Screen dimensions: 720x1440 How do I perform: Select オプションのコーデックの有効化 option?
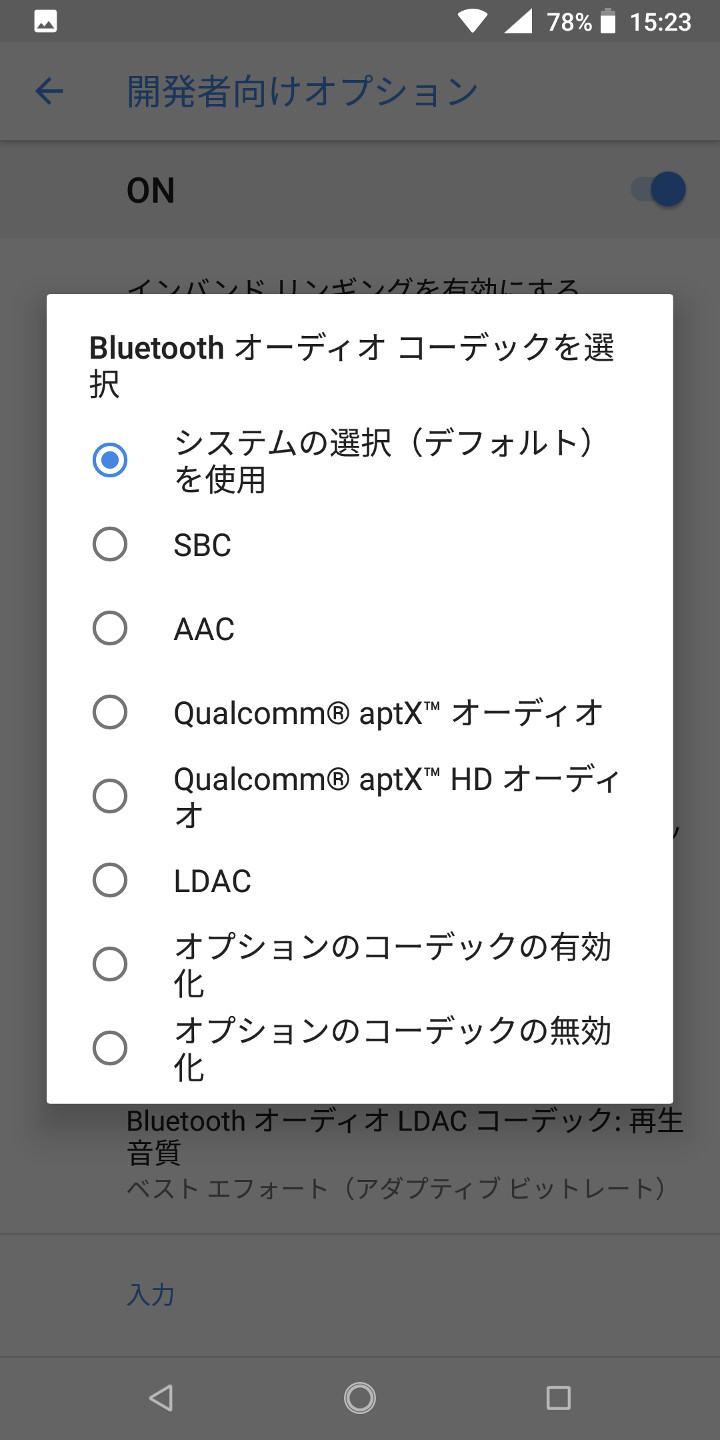click(110, 965)
